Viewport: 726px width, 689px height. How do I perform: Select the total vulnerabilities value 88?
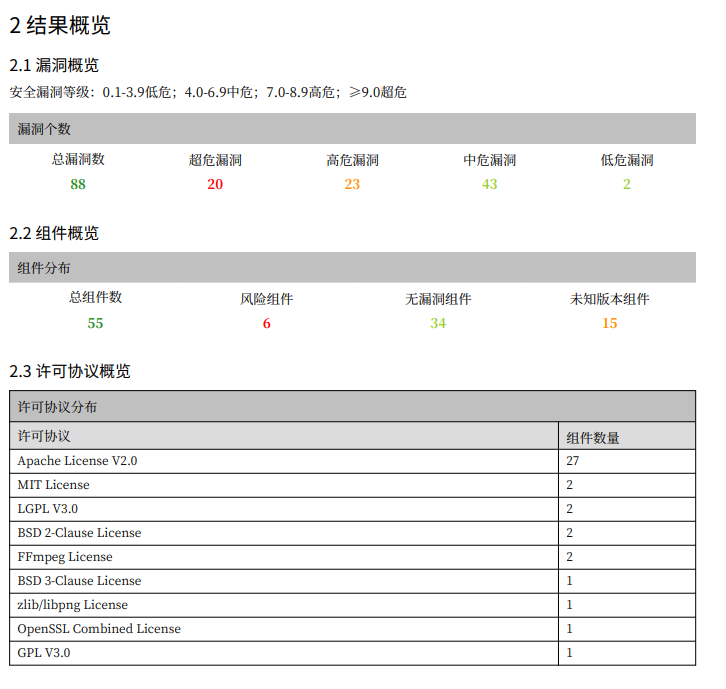[x=78, y=184]
